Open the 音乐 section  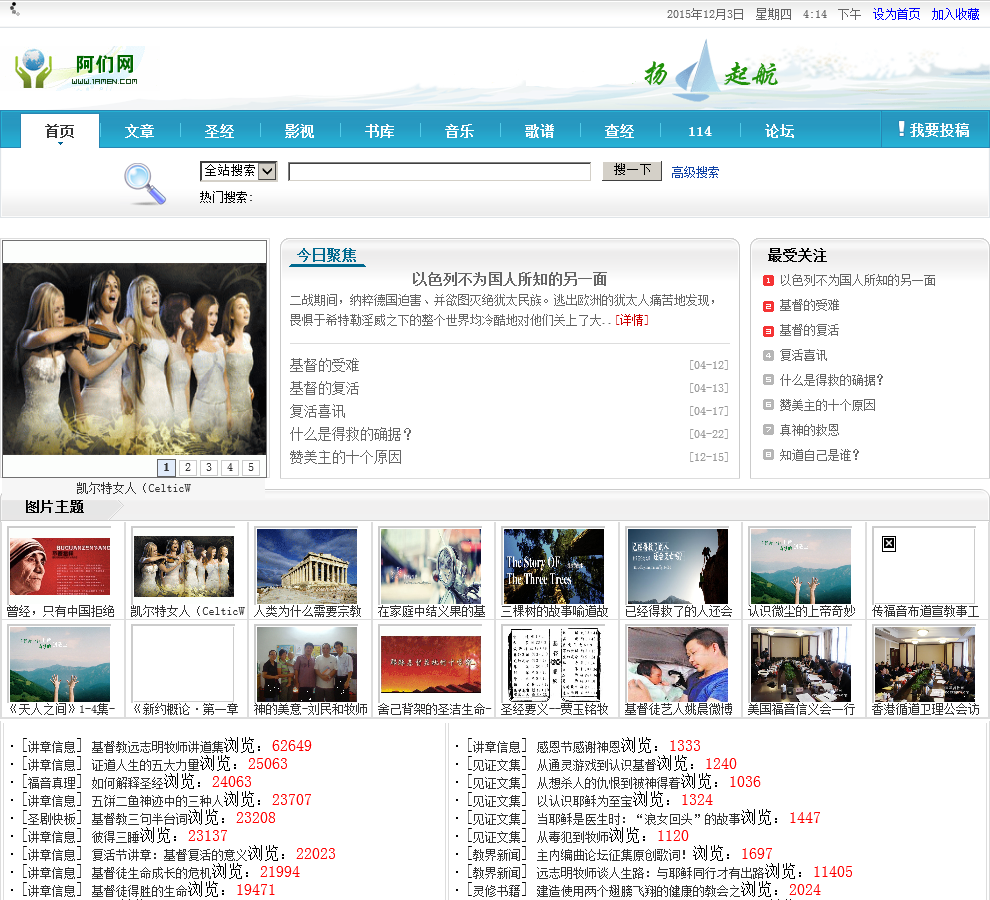click(x=460, y=131)
